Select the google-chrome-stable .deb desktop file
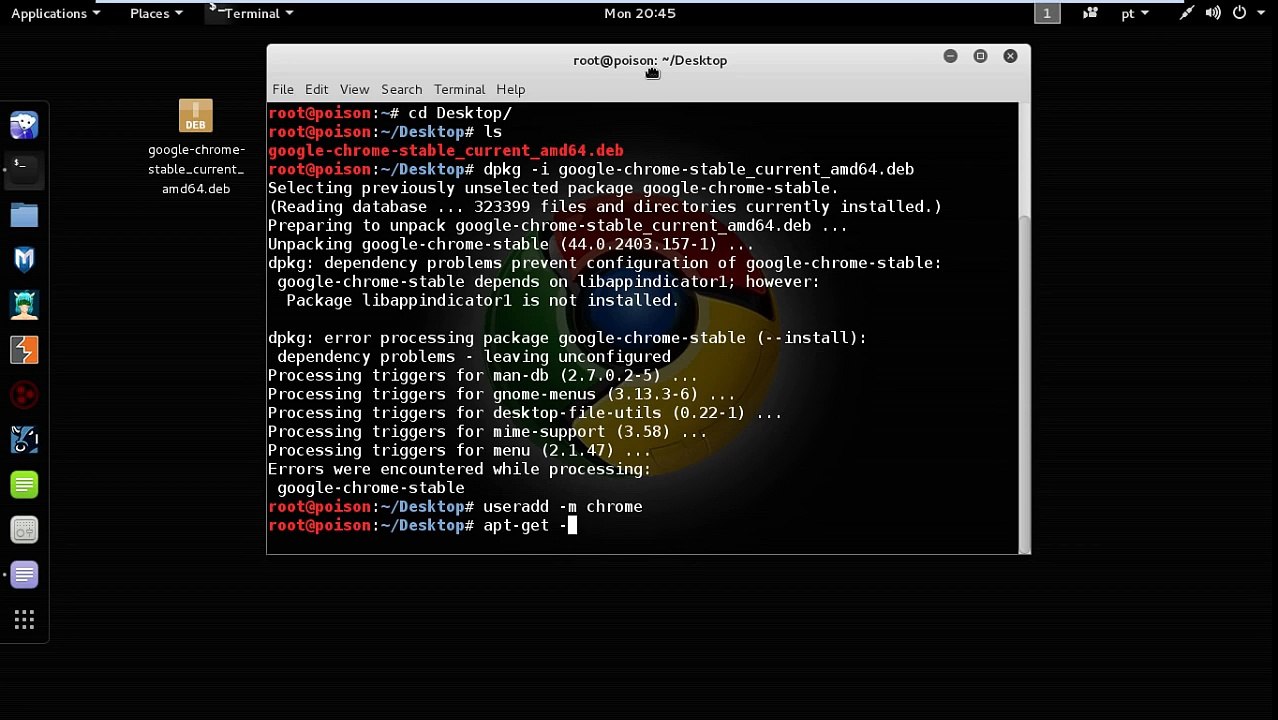This screenshot has height=720, width=1278. tap(196, 147)
